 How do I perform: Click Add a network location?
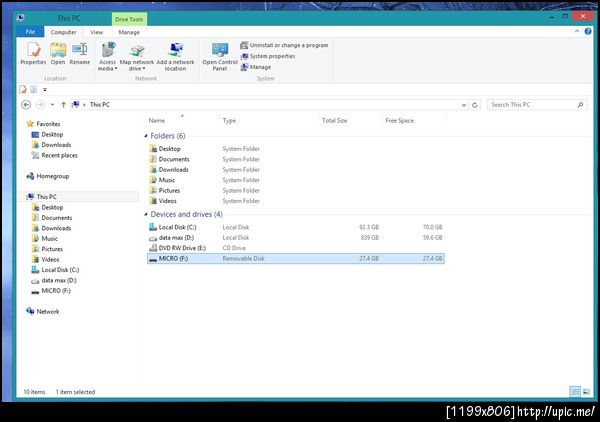pyautogui.click(x=175, y=57)
